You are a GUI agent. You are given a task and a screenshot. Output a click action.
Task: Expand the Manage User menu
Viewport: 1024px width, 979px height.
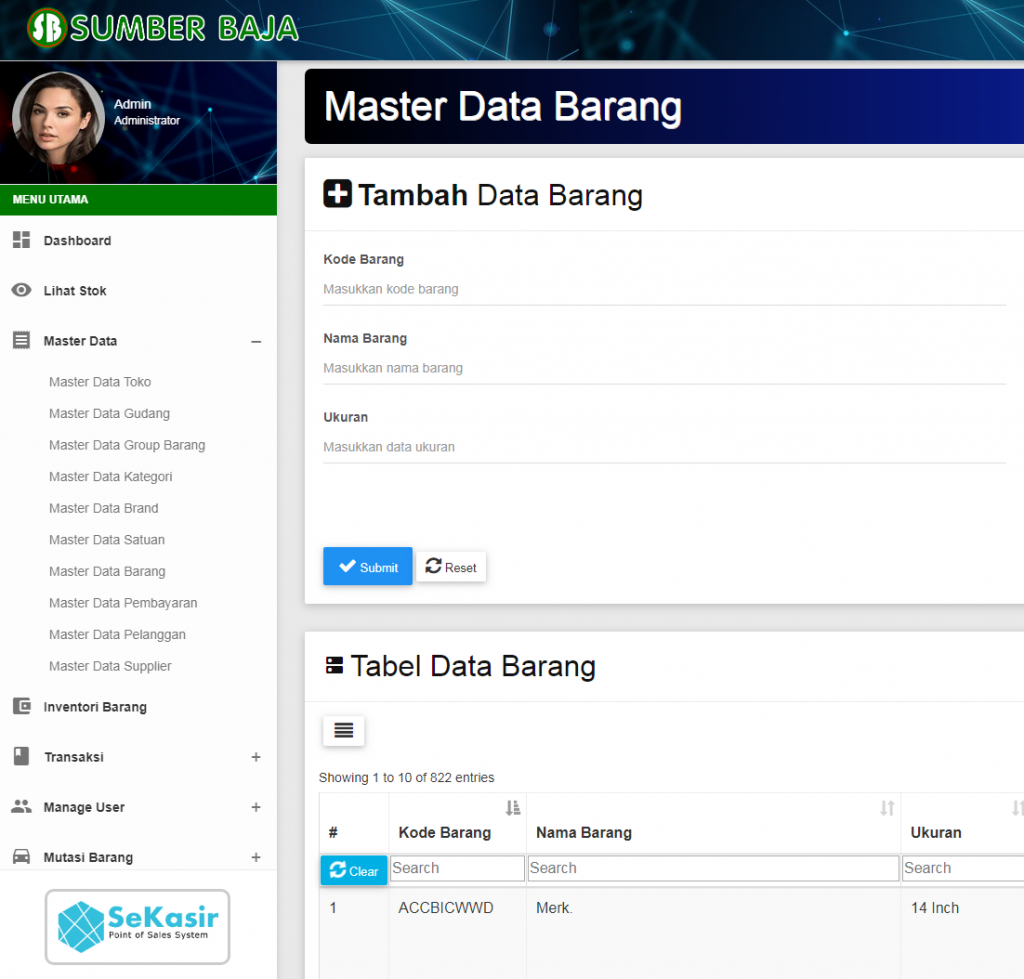click(256, 807)
